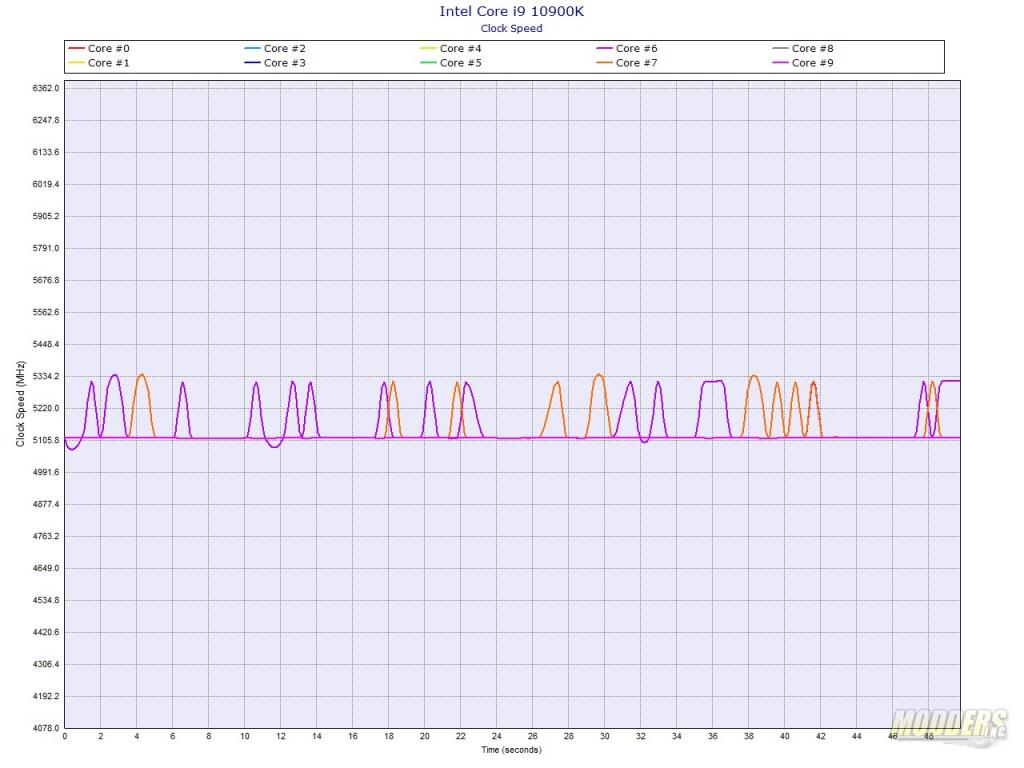The height and width of the screenshot is (768, 1024).
Task: Click the 10 tick on time axis
Action: 245,736
